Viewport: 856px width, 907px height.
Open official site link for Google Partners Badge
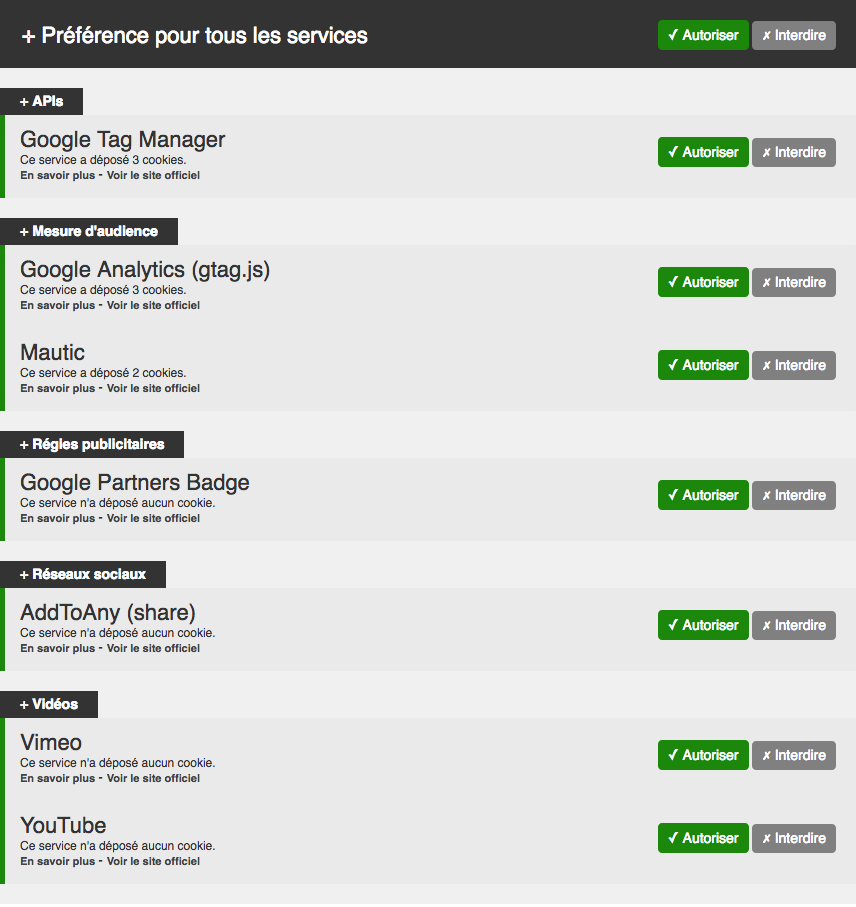coord(153,518)
